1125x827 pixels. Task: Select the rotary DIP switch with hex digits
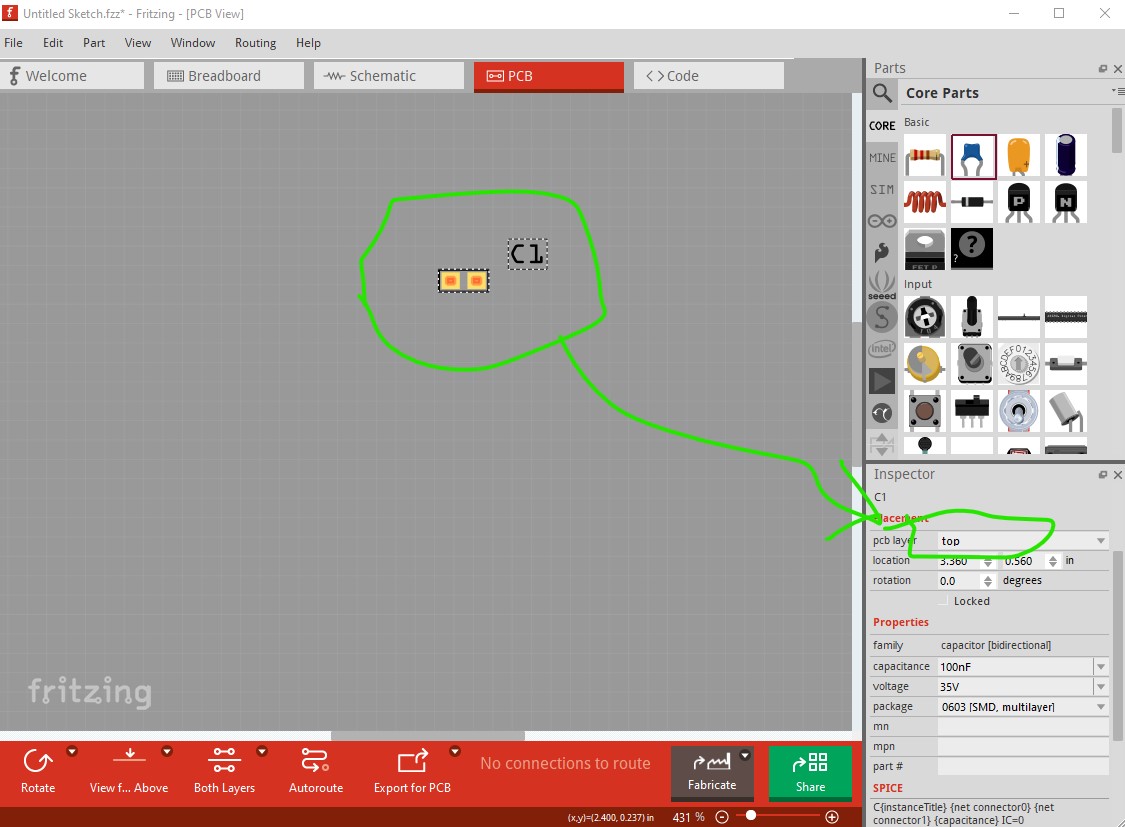pyautogui.click(x=1019, y=364)
